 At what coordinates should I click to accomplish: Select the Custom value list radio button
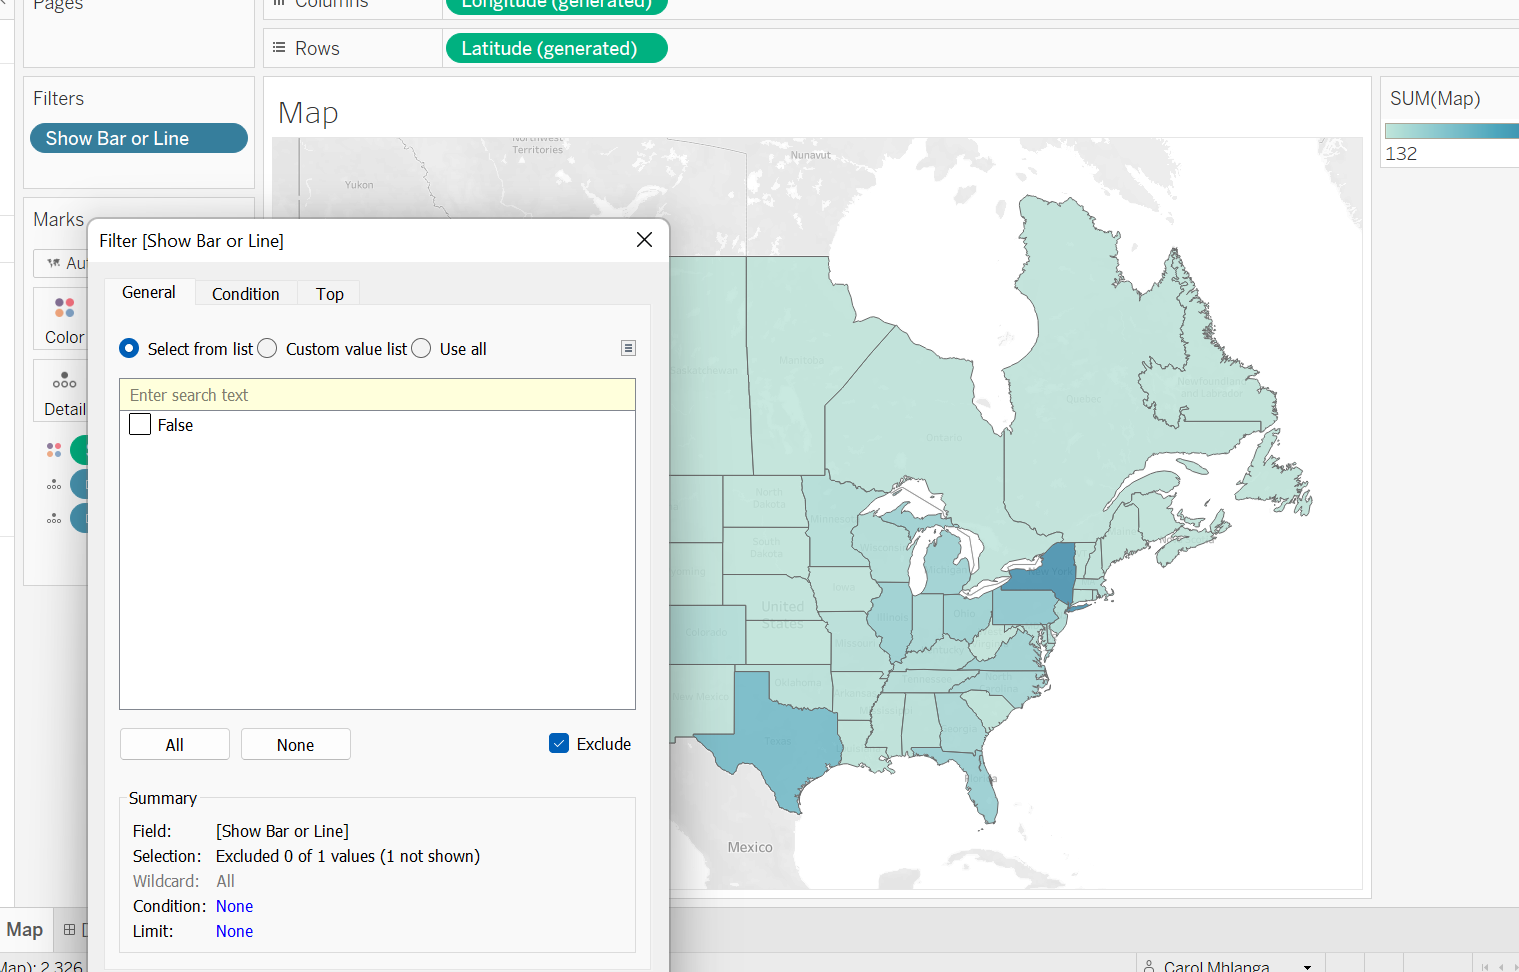[267, 349]
